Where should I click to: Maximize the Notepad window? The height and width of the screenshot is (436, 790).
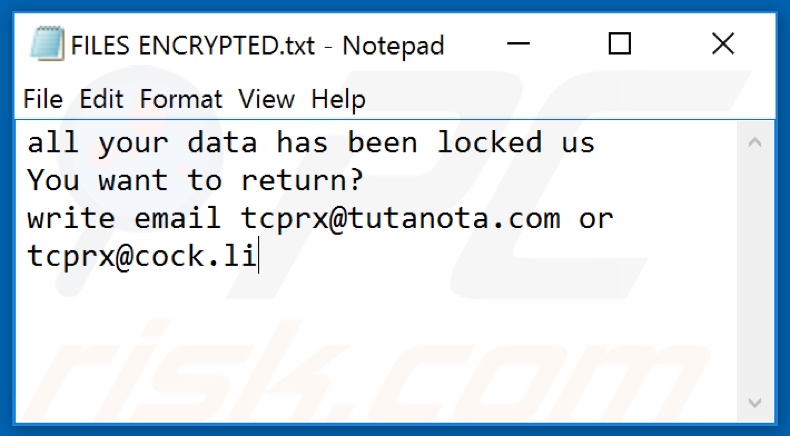click(620, 44)
